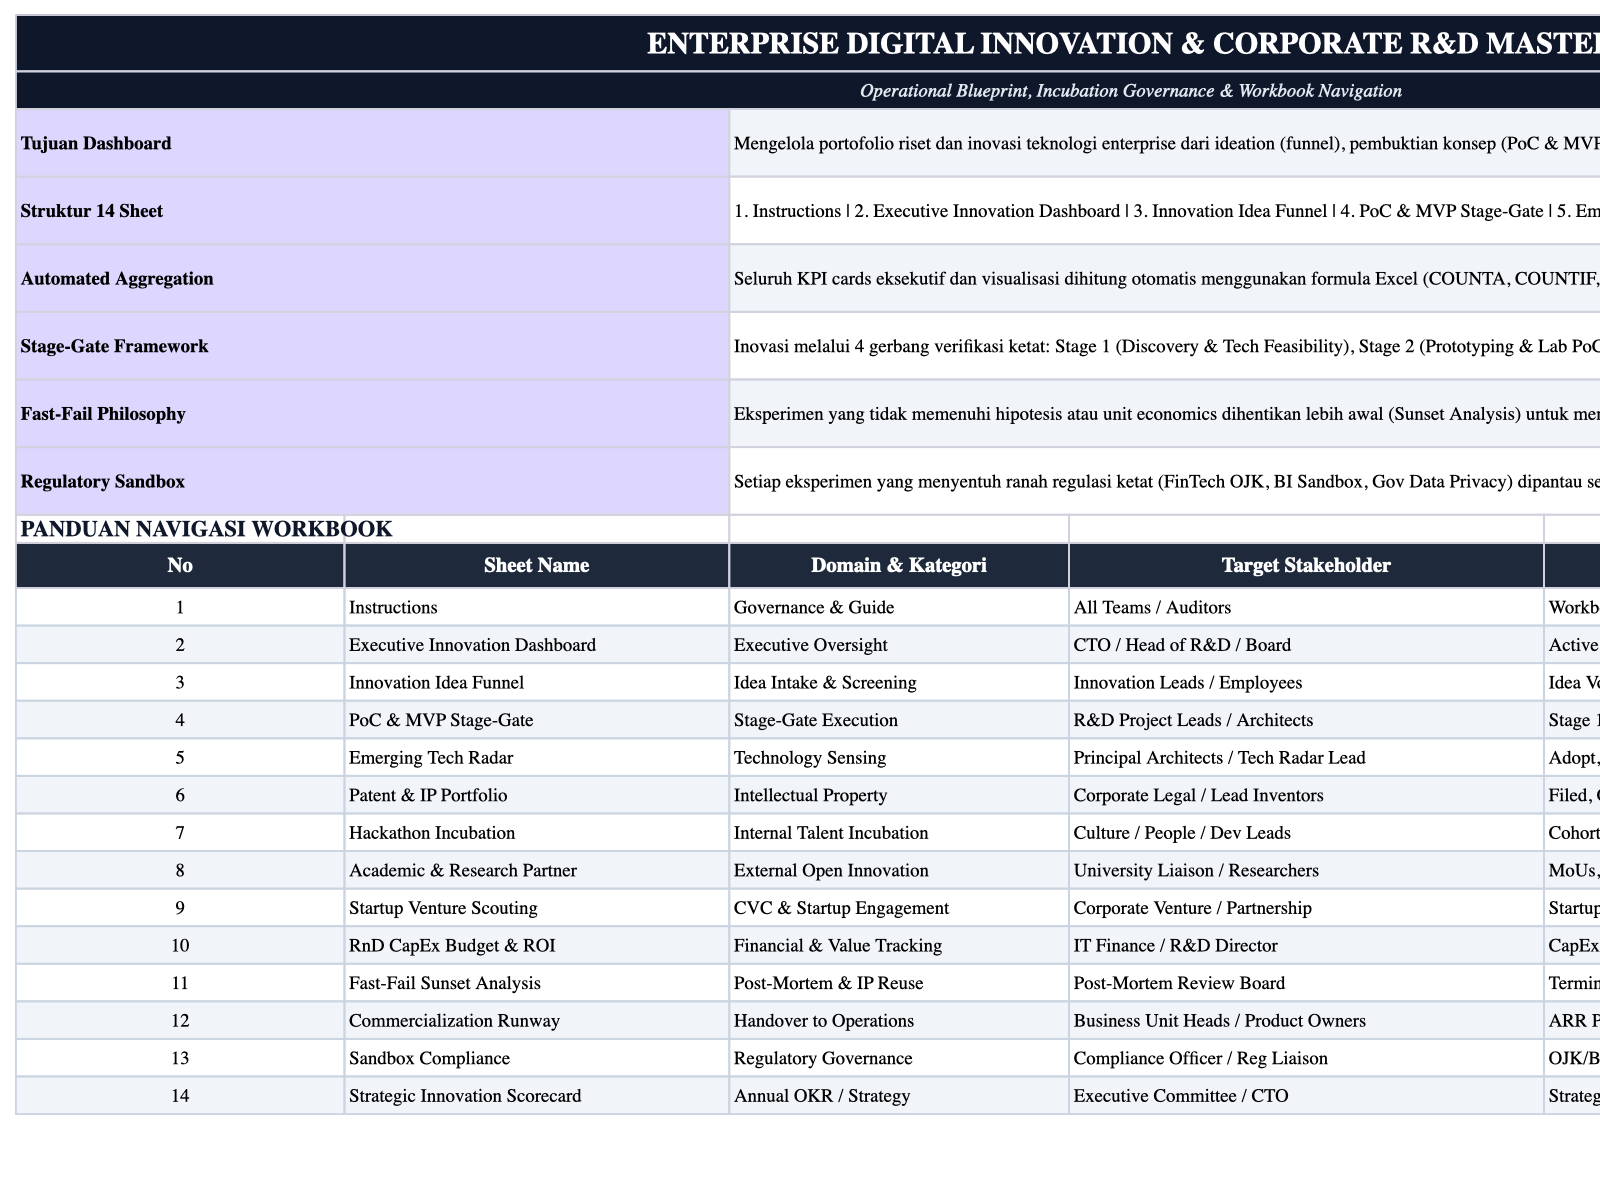Click the 'No' column header
Viewport: 1600px width, 1192px height.
(180, 566)
